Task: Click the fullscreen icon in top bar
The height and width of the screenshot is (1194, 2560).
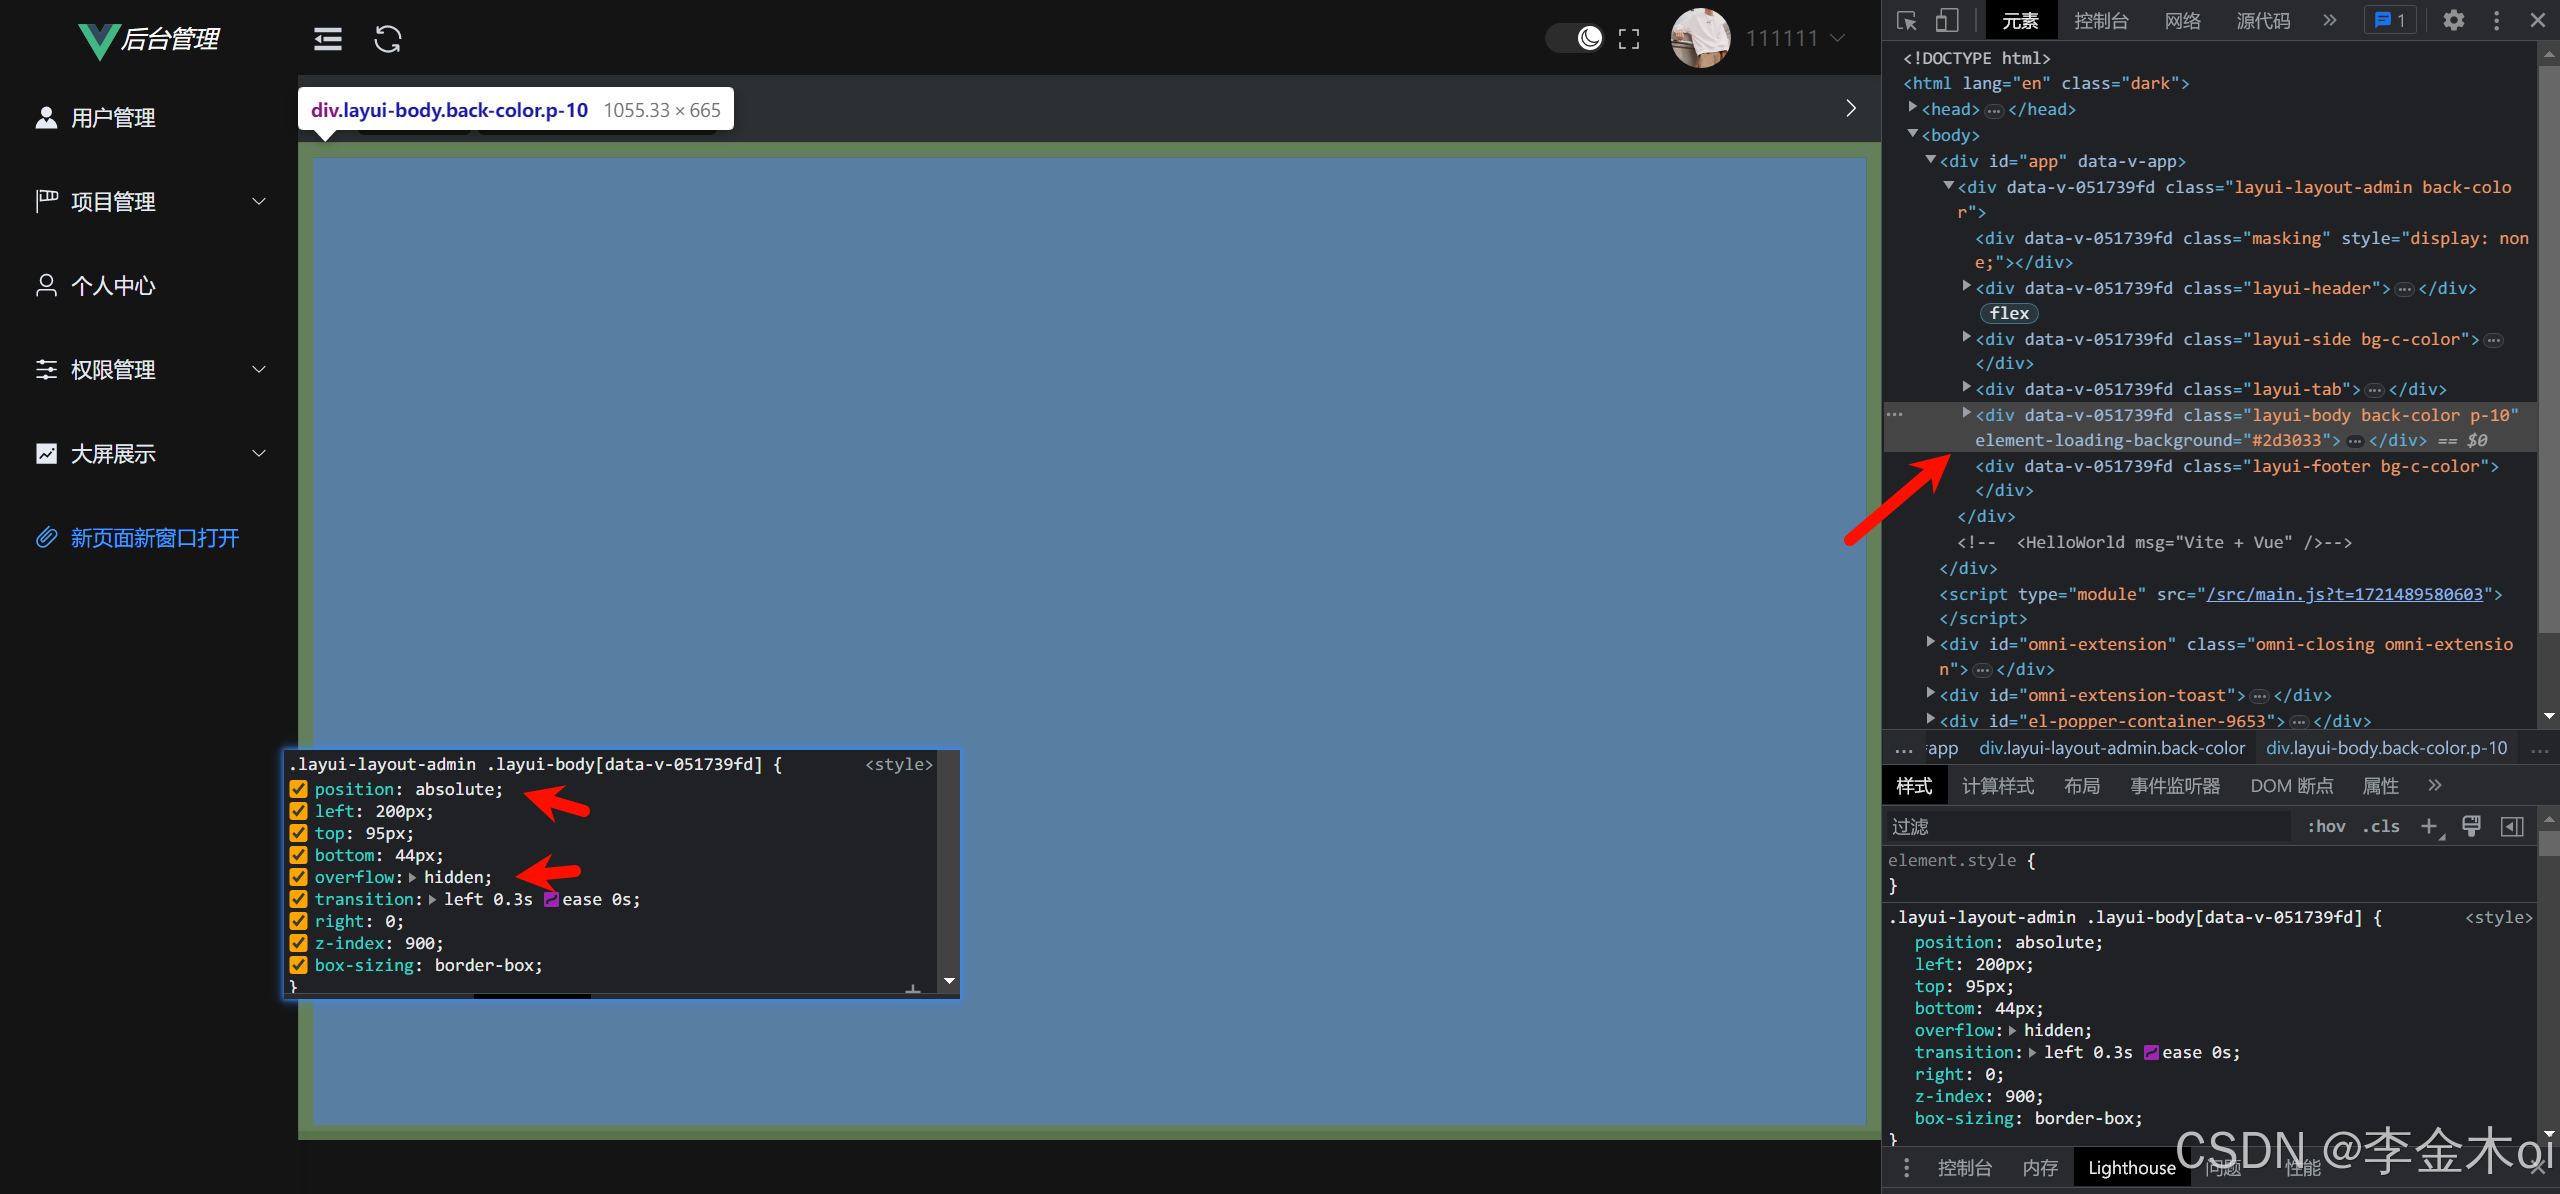Action: coord(1628,38)
